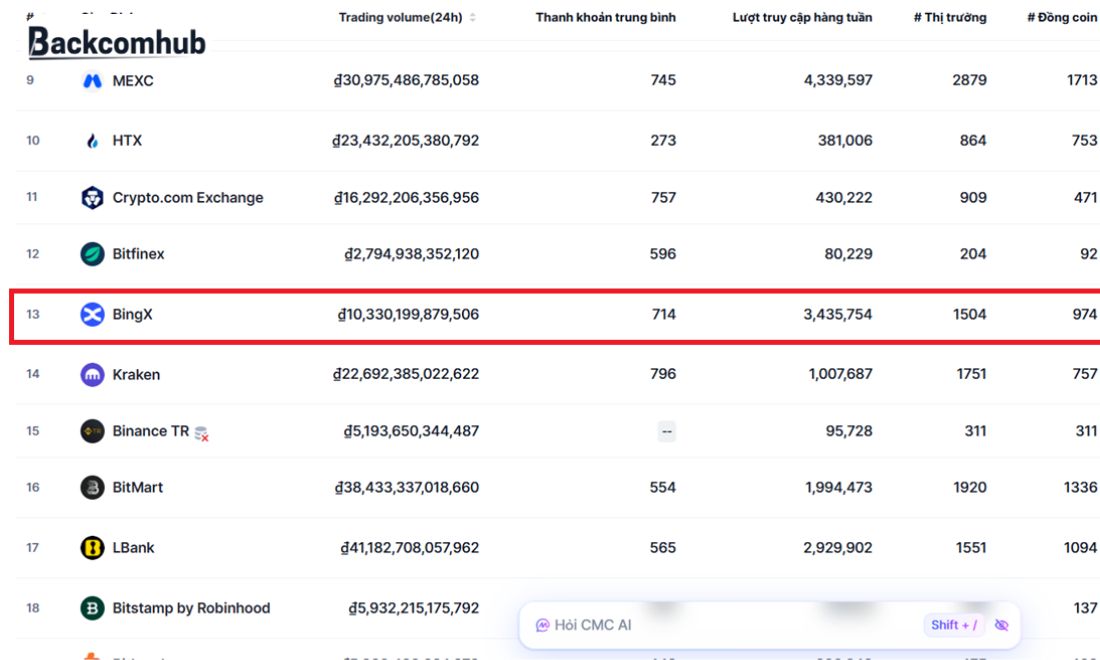The height and width of the screenshot is (660, 1100).
Task: Click the # Đồng coin column header
Action: click(x=1061, y=18)
